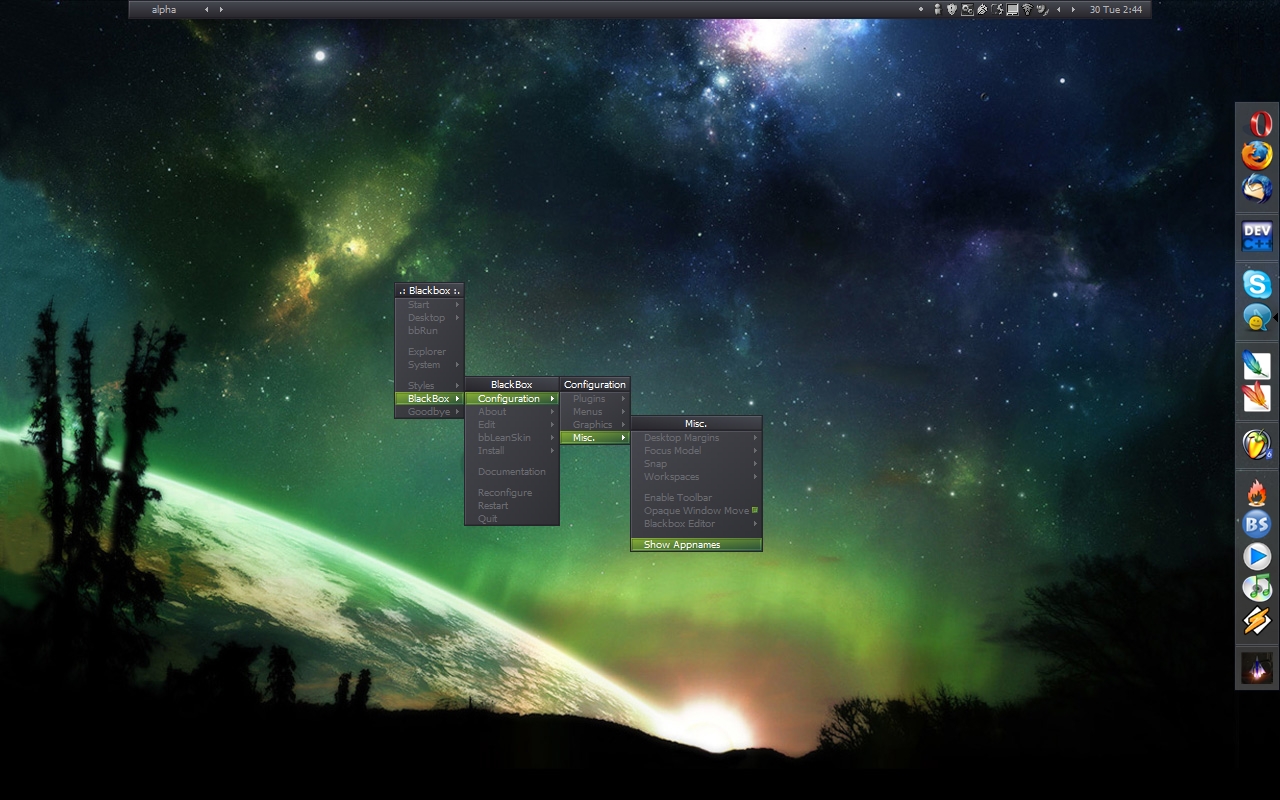The width and height of the screenshot is (1280, 800).
Task: Select the highlighted Misc. entry
Action: click(595, 438)
